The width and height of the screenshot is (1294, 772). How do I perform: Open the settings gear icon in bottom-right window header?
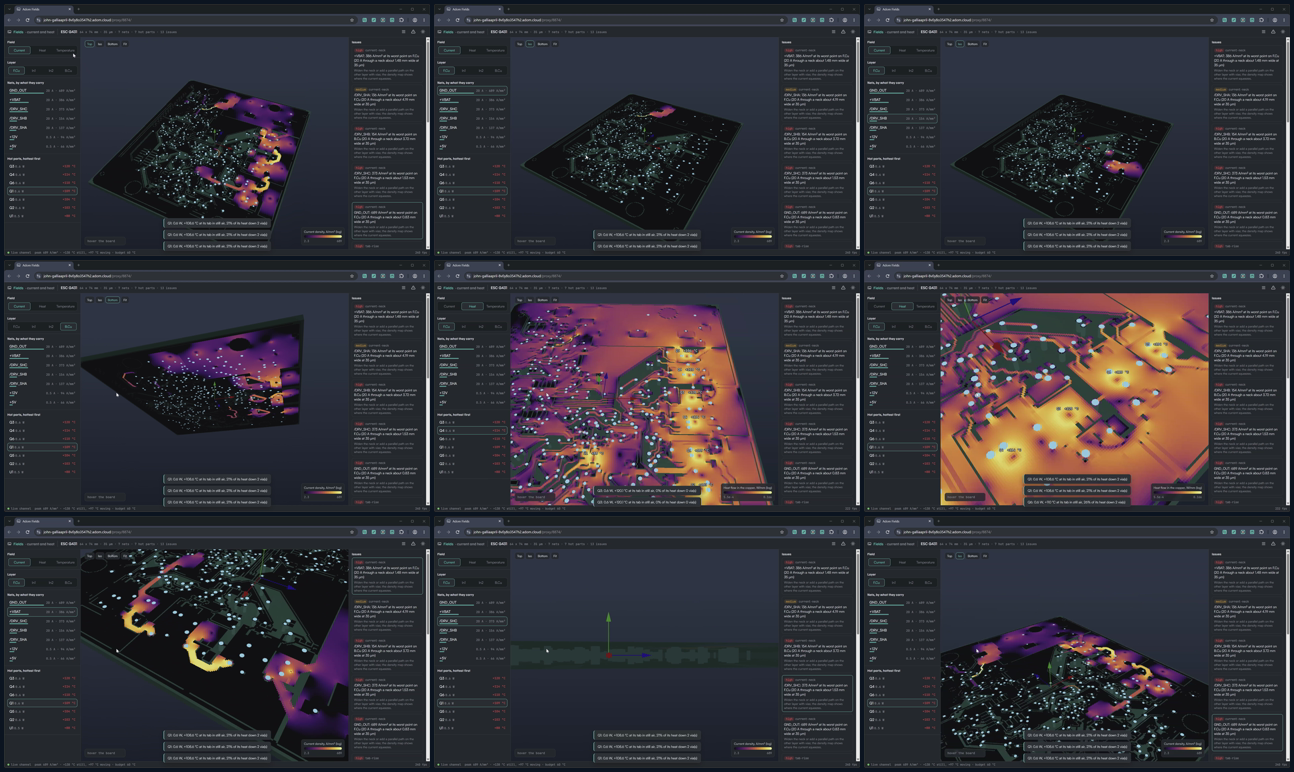click(1284, 544)
